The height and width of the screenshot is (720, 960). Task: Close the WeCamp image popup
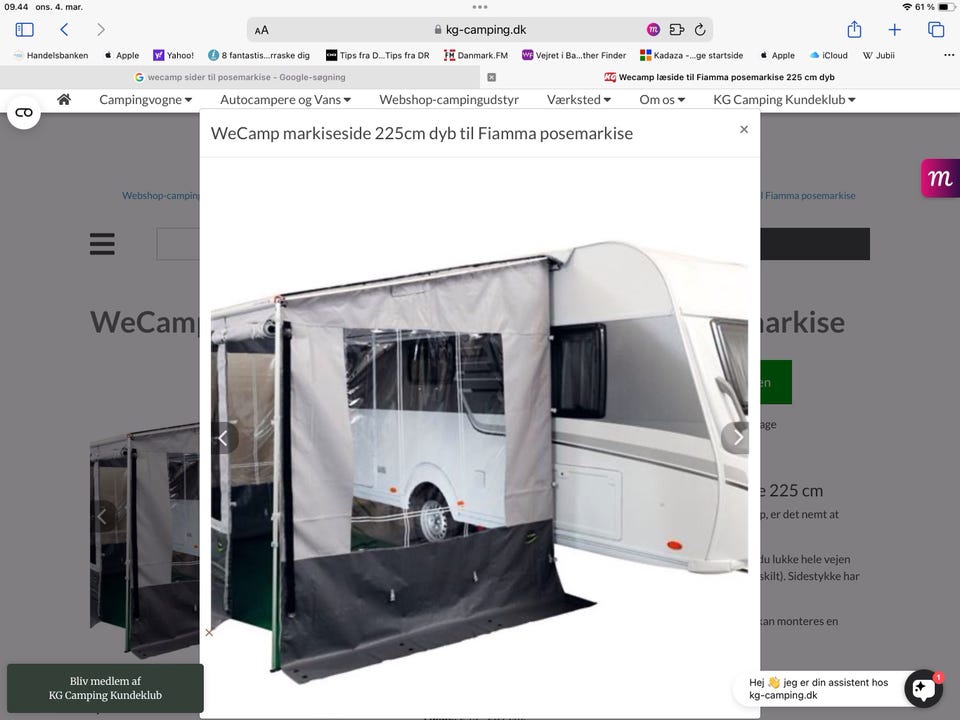[743, 130]
